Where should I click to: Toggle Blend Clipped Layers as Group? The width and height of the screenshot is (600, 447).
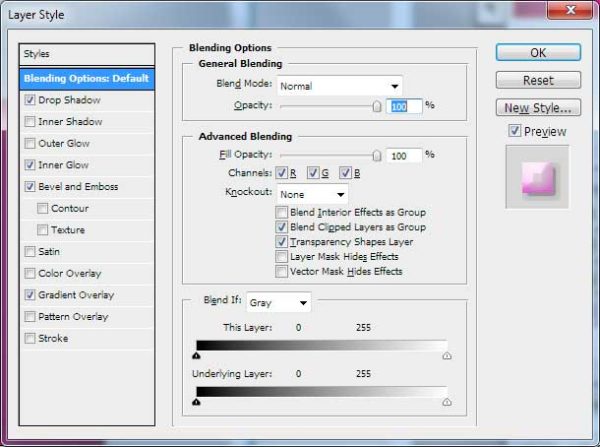[x=281, y=227]
